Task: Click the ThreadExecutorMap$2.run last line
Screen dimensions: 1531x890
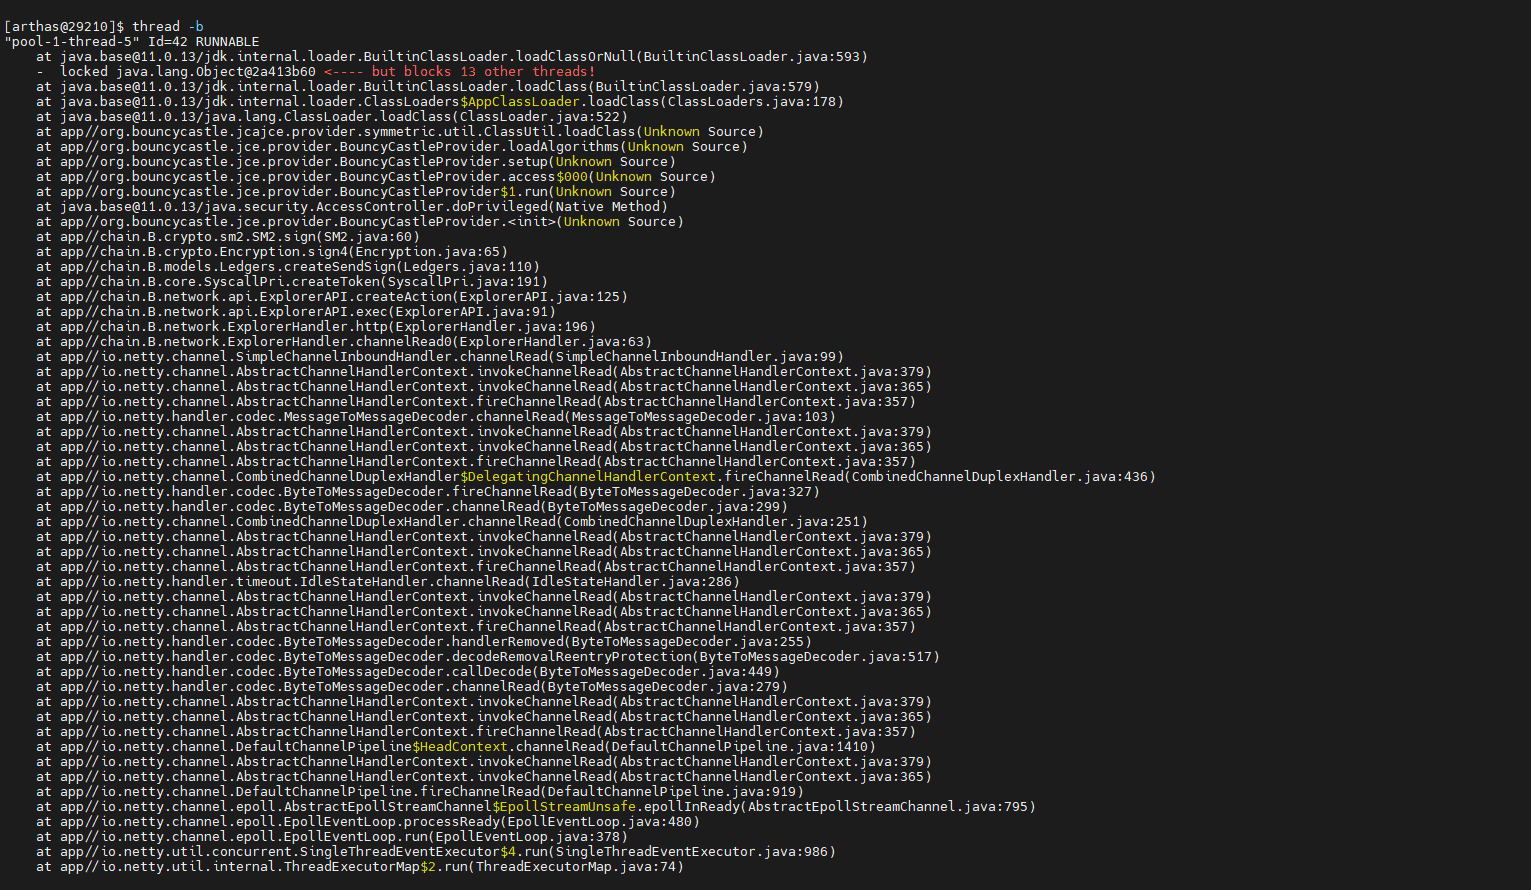Action: point(360,867)
